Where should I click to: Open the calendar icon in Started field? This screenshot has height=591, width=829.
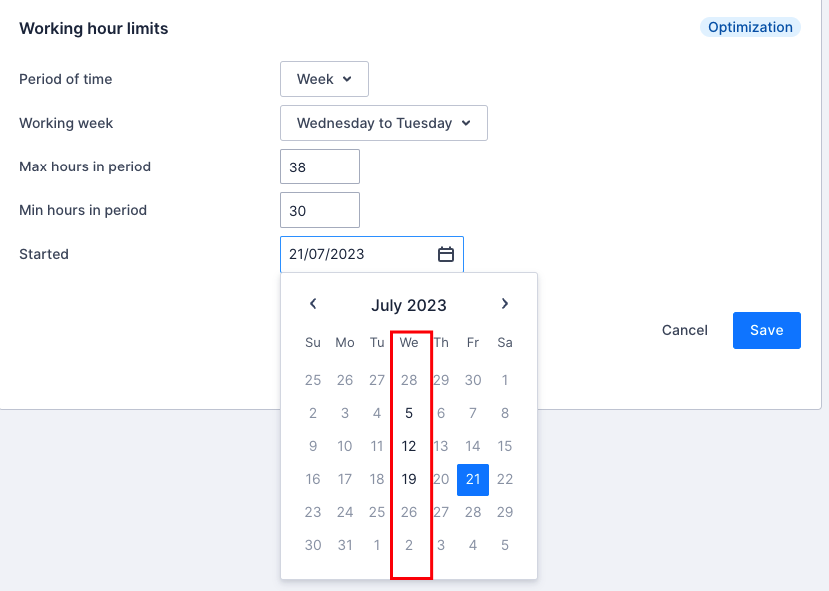point(445,254)
